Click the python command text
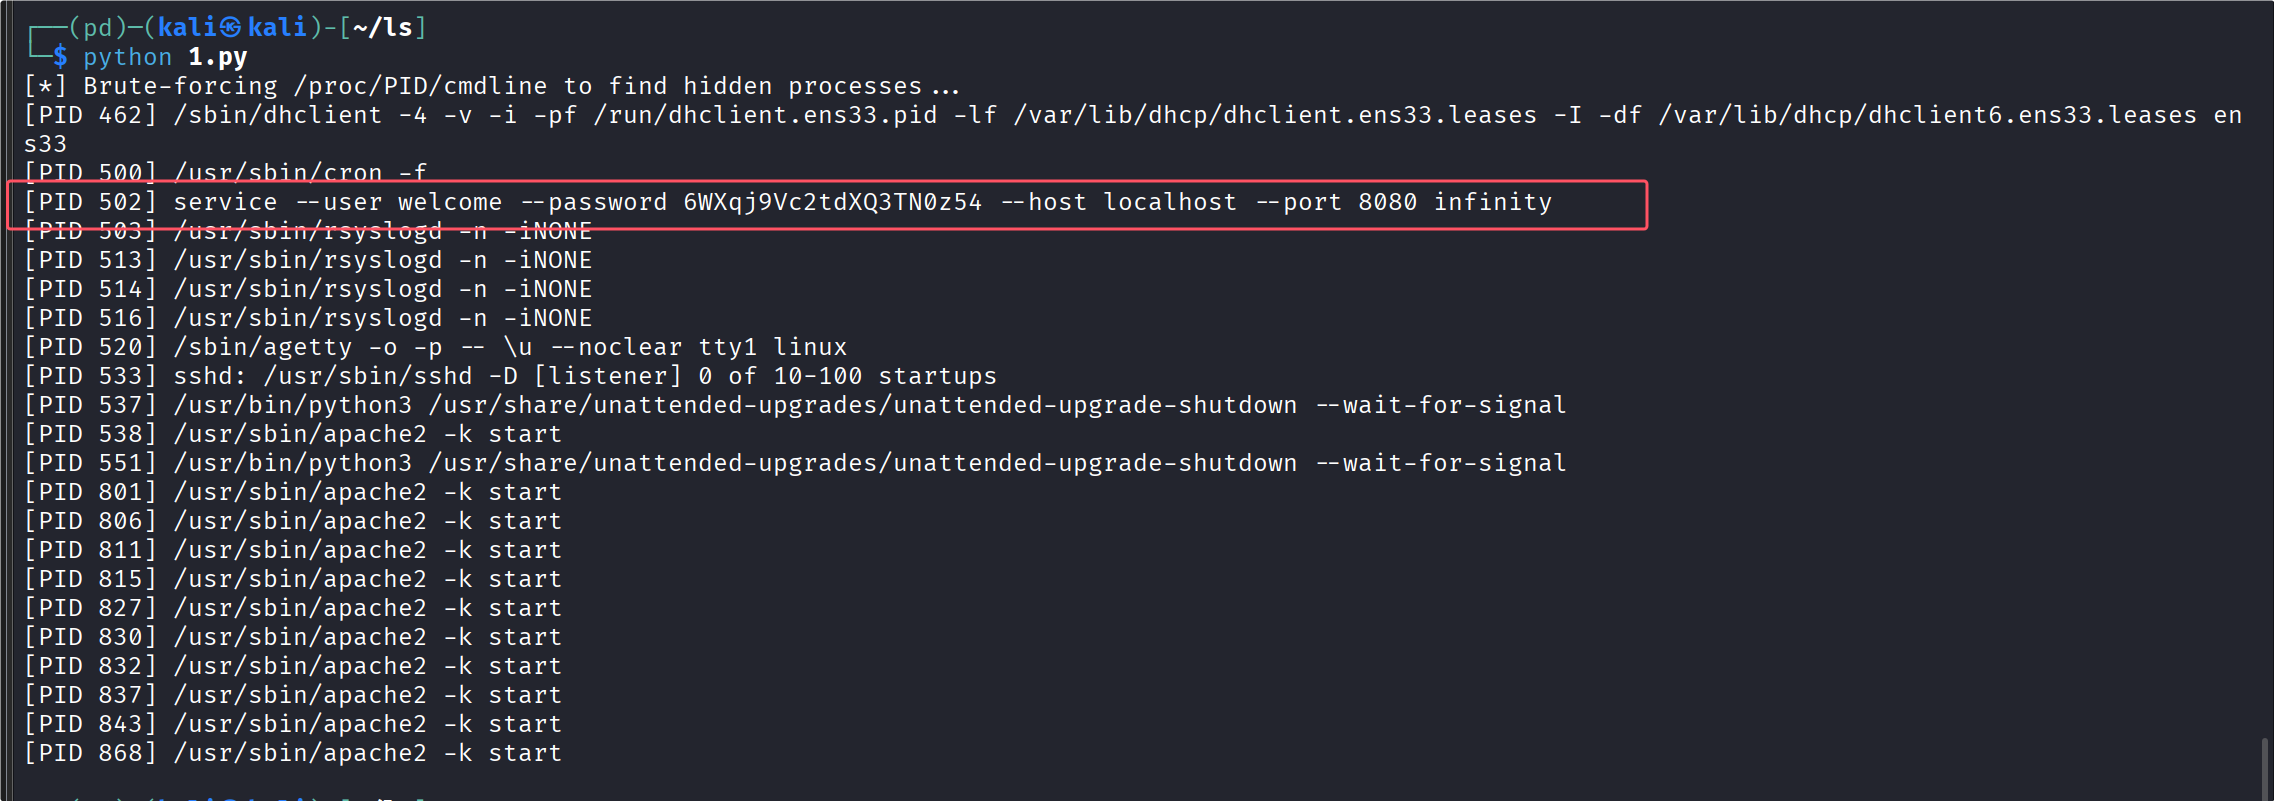The width and height of the screenshot is (2274, 801). click(127, 57)
